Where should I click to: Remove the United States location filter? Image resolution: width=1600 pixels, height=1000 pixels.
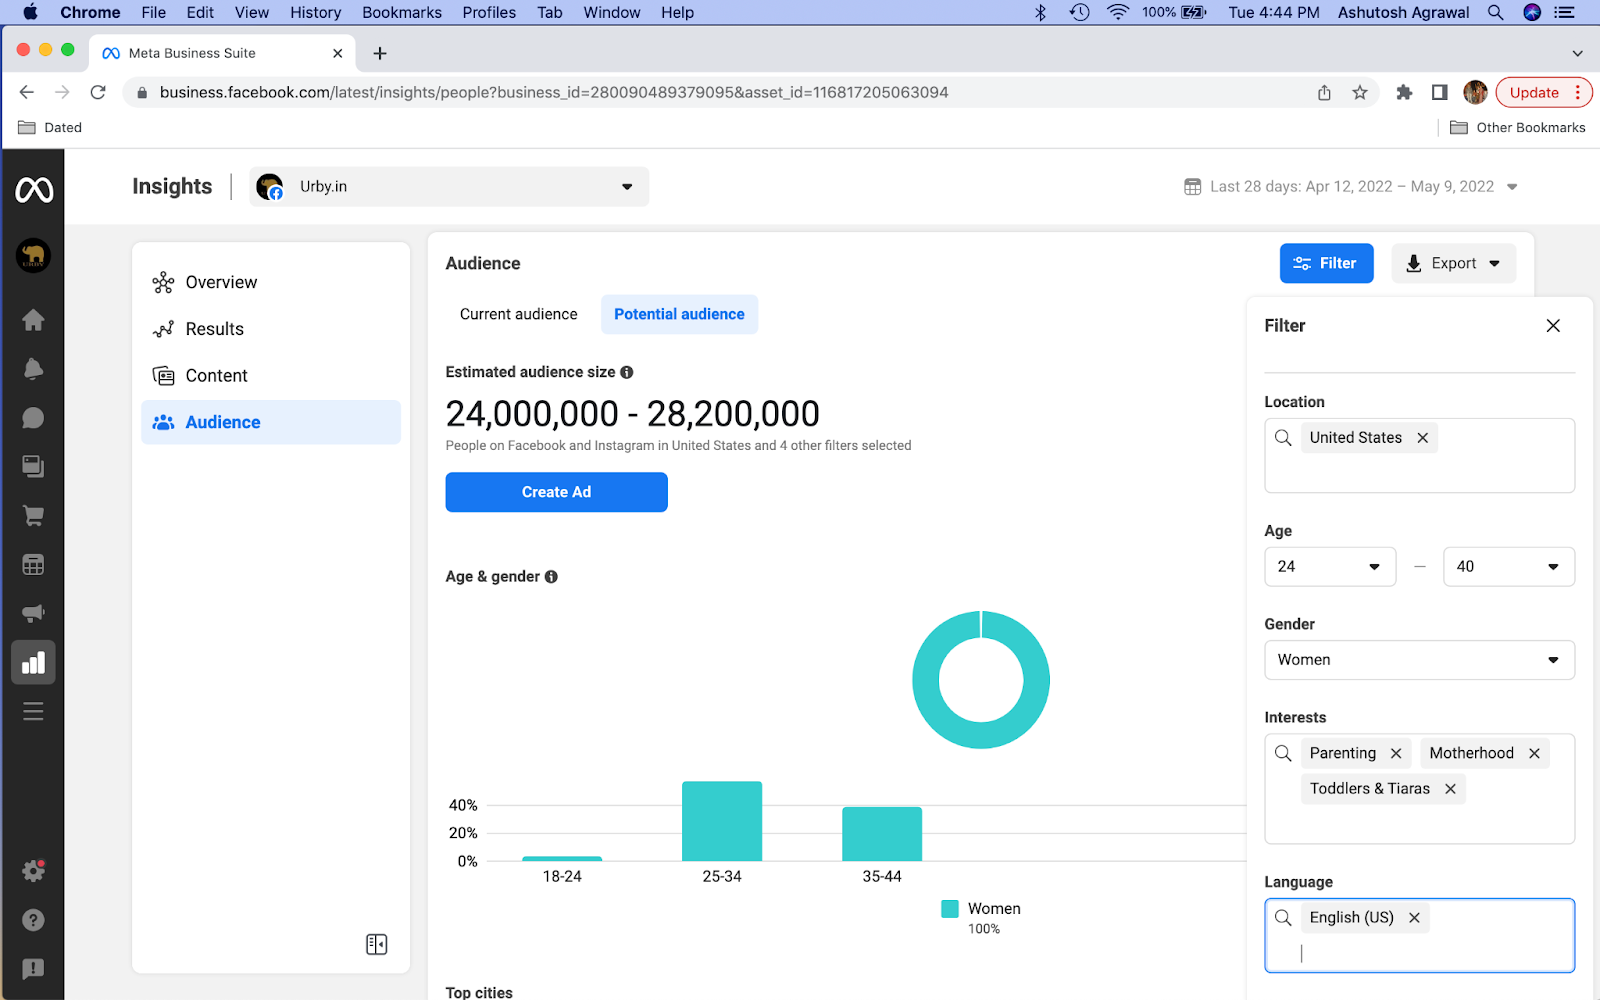click(1422, 438)
